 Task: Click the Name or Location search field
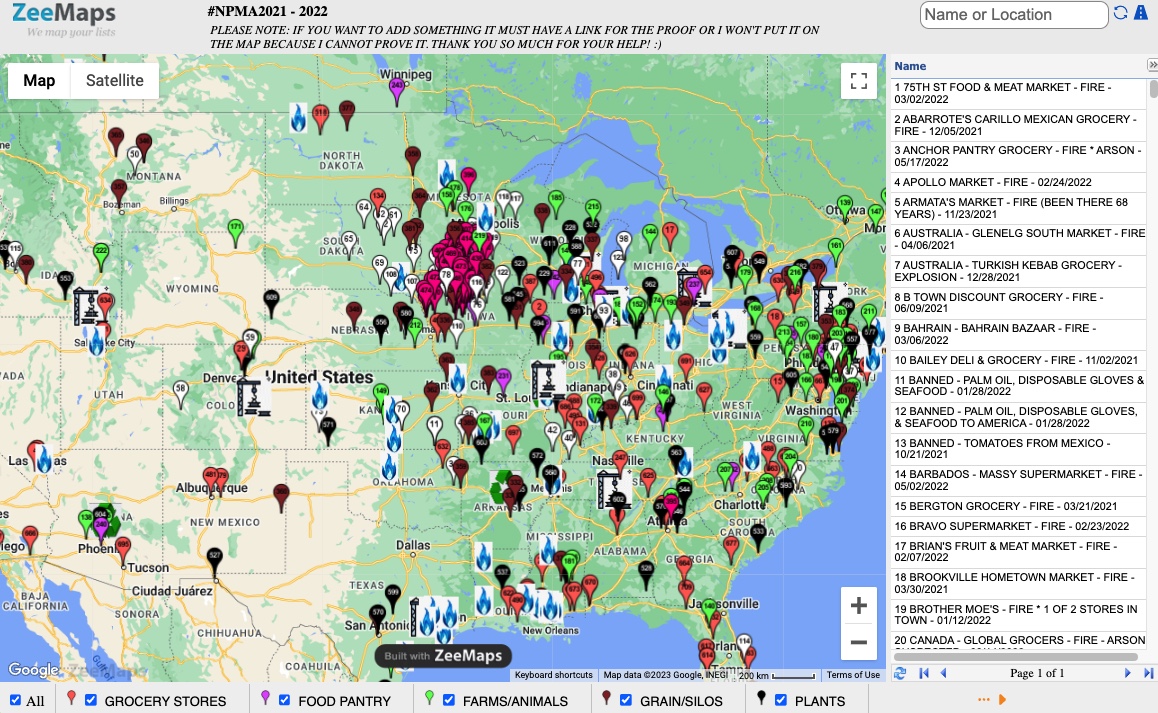(1014, 15)
